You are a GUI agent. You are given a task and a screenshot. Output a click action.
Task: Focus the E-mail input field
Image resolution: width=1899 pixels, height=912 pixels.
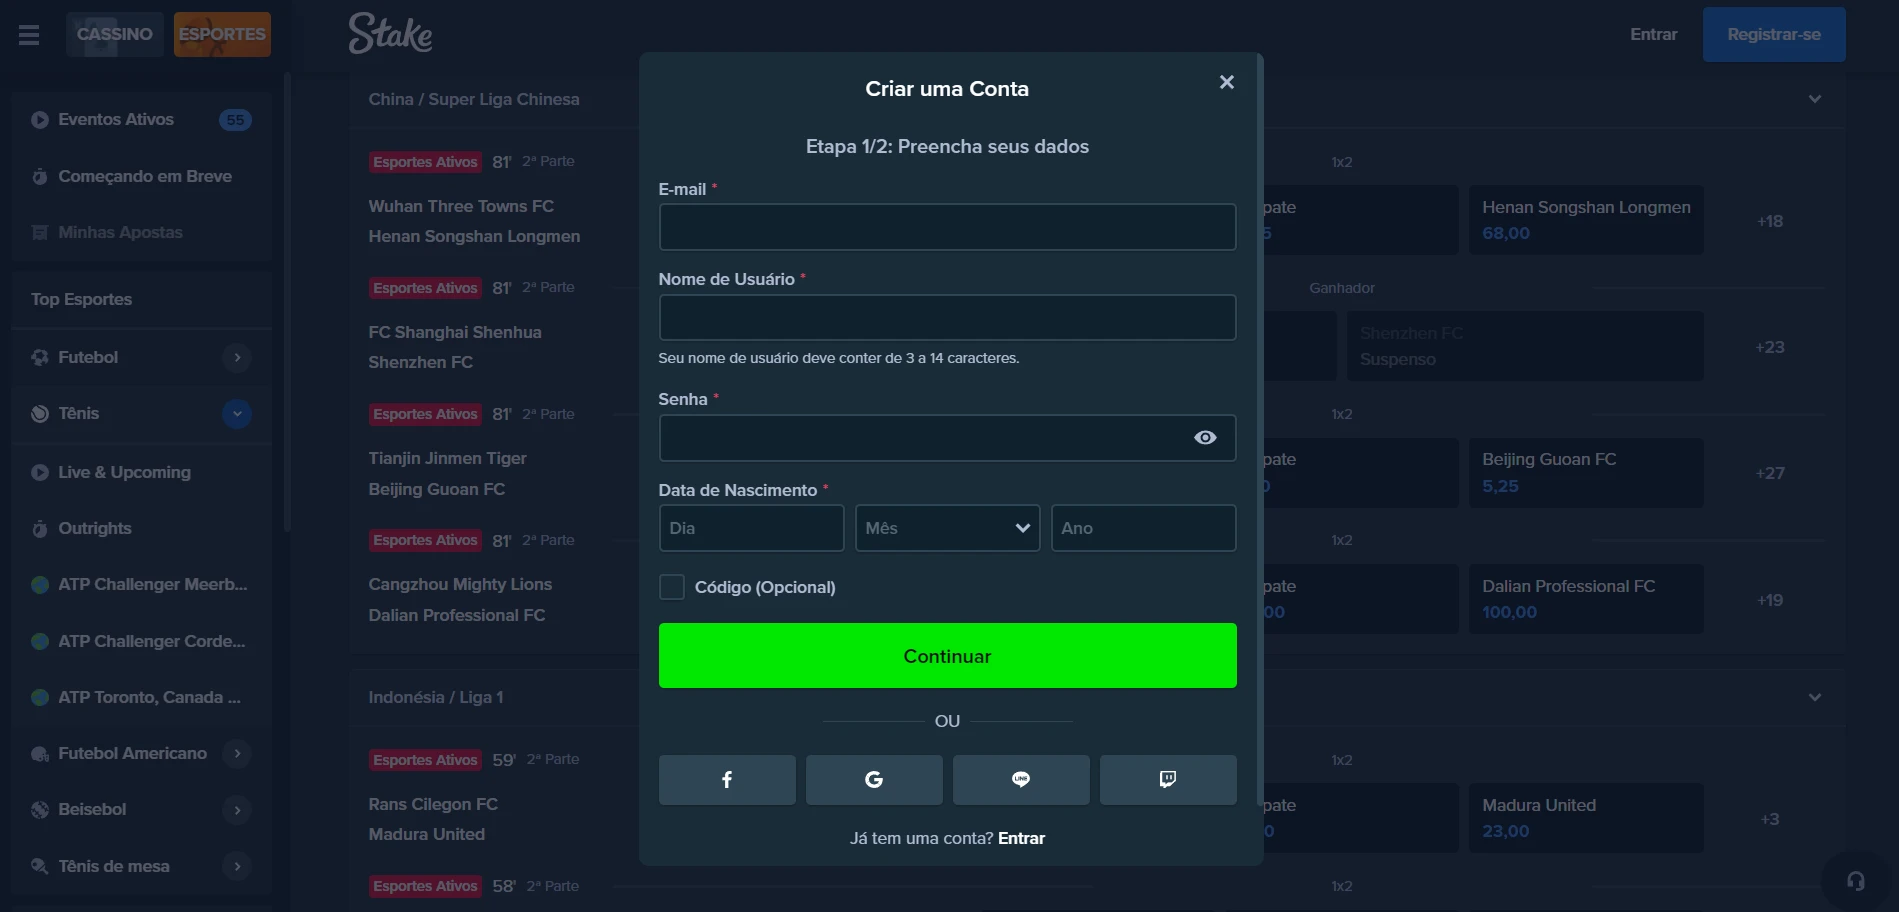point(947,227)
